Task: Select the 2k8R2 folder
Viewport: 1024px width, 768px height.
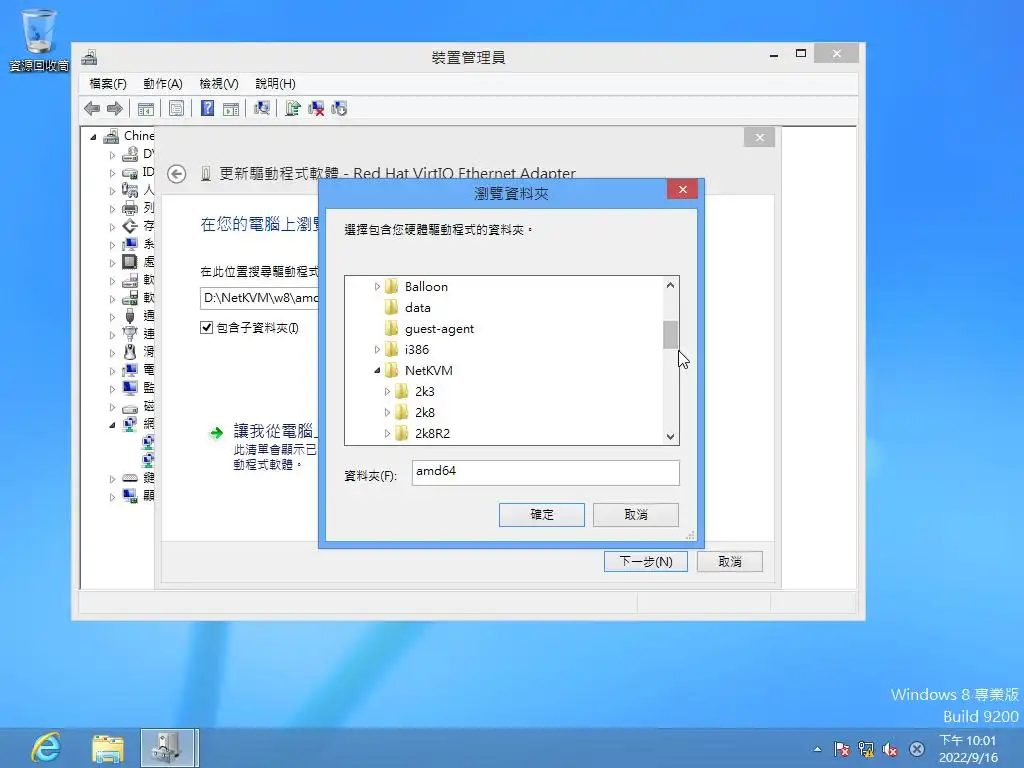Action: click(432, 433)
